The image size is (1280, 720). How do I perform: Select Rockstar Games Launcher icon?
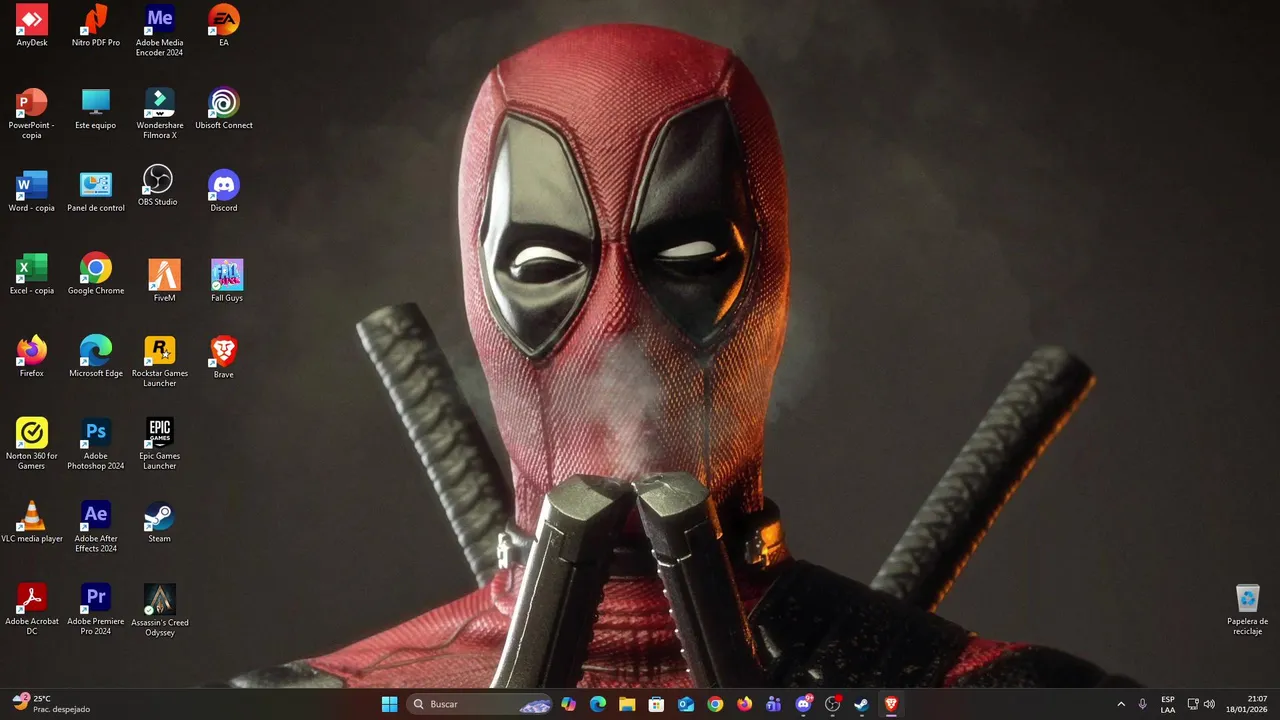(x=160, y=362)
